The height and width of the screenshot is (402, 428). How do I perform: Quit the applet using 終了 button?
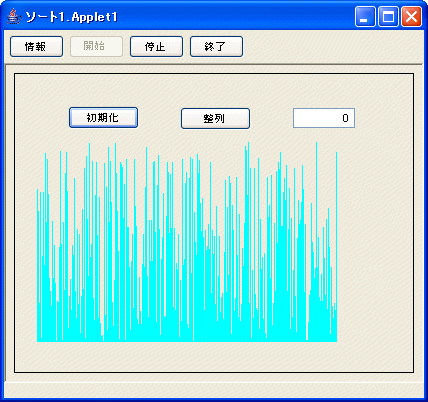click(216, 47)
